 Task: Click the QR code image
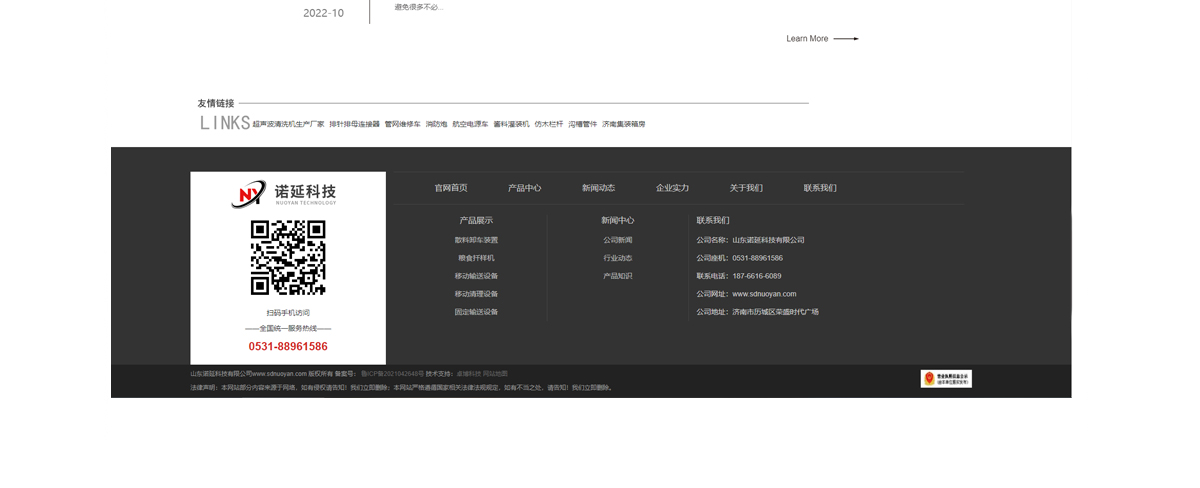coord(288,258)
